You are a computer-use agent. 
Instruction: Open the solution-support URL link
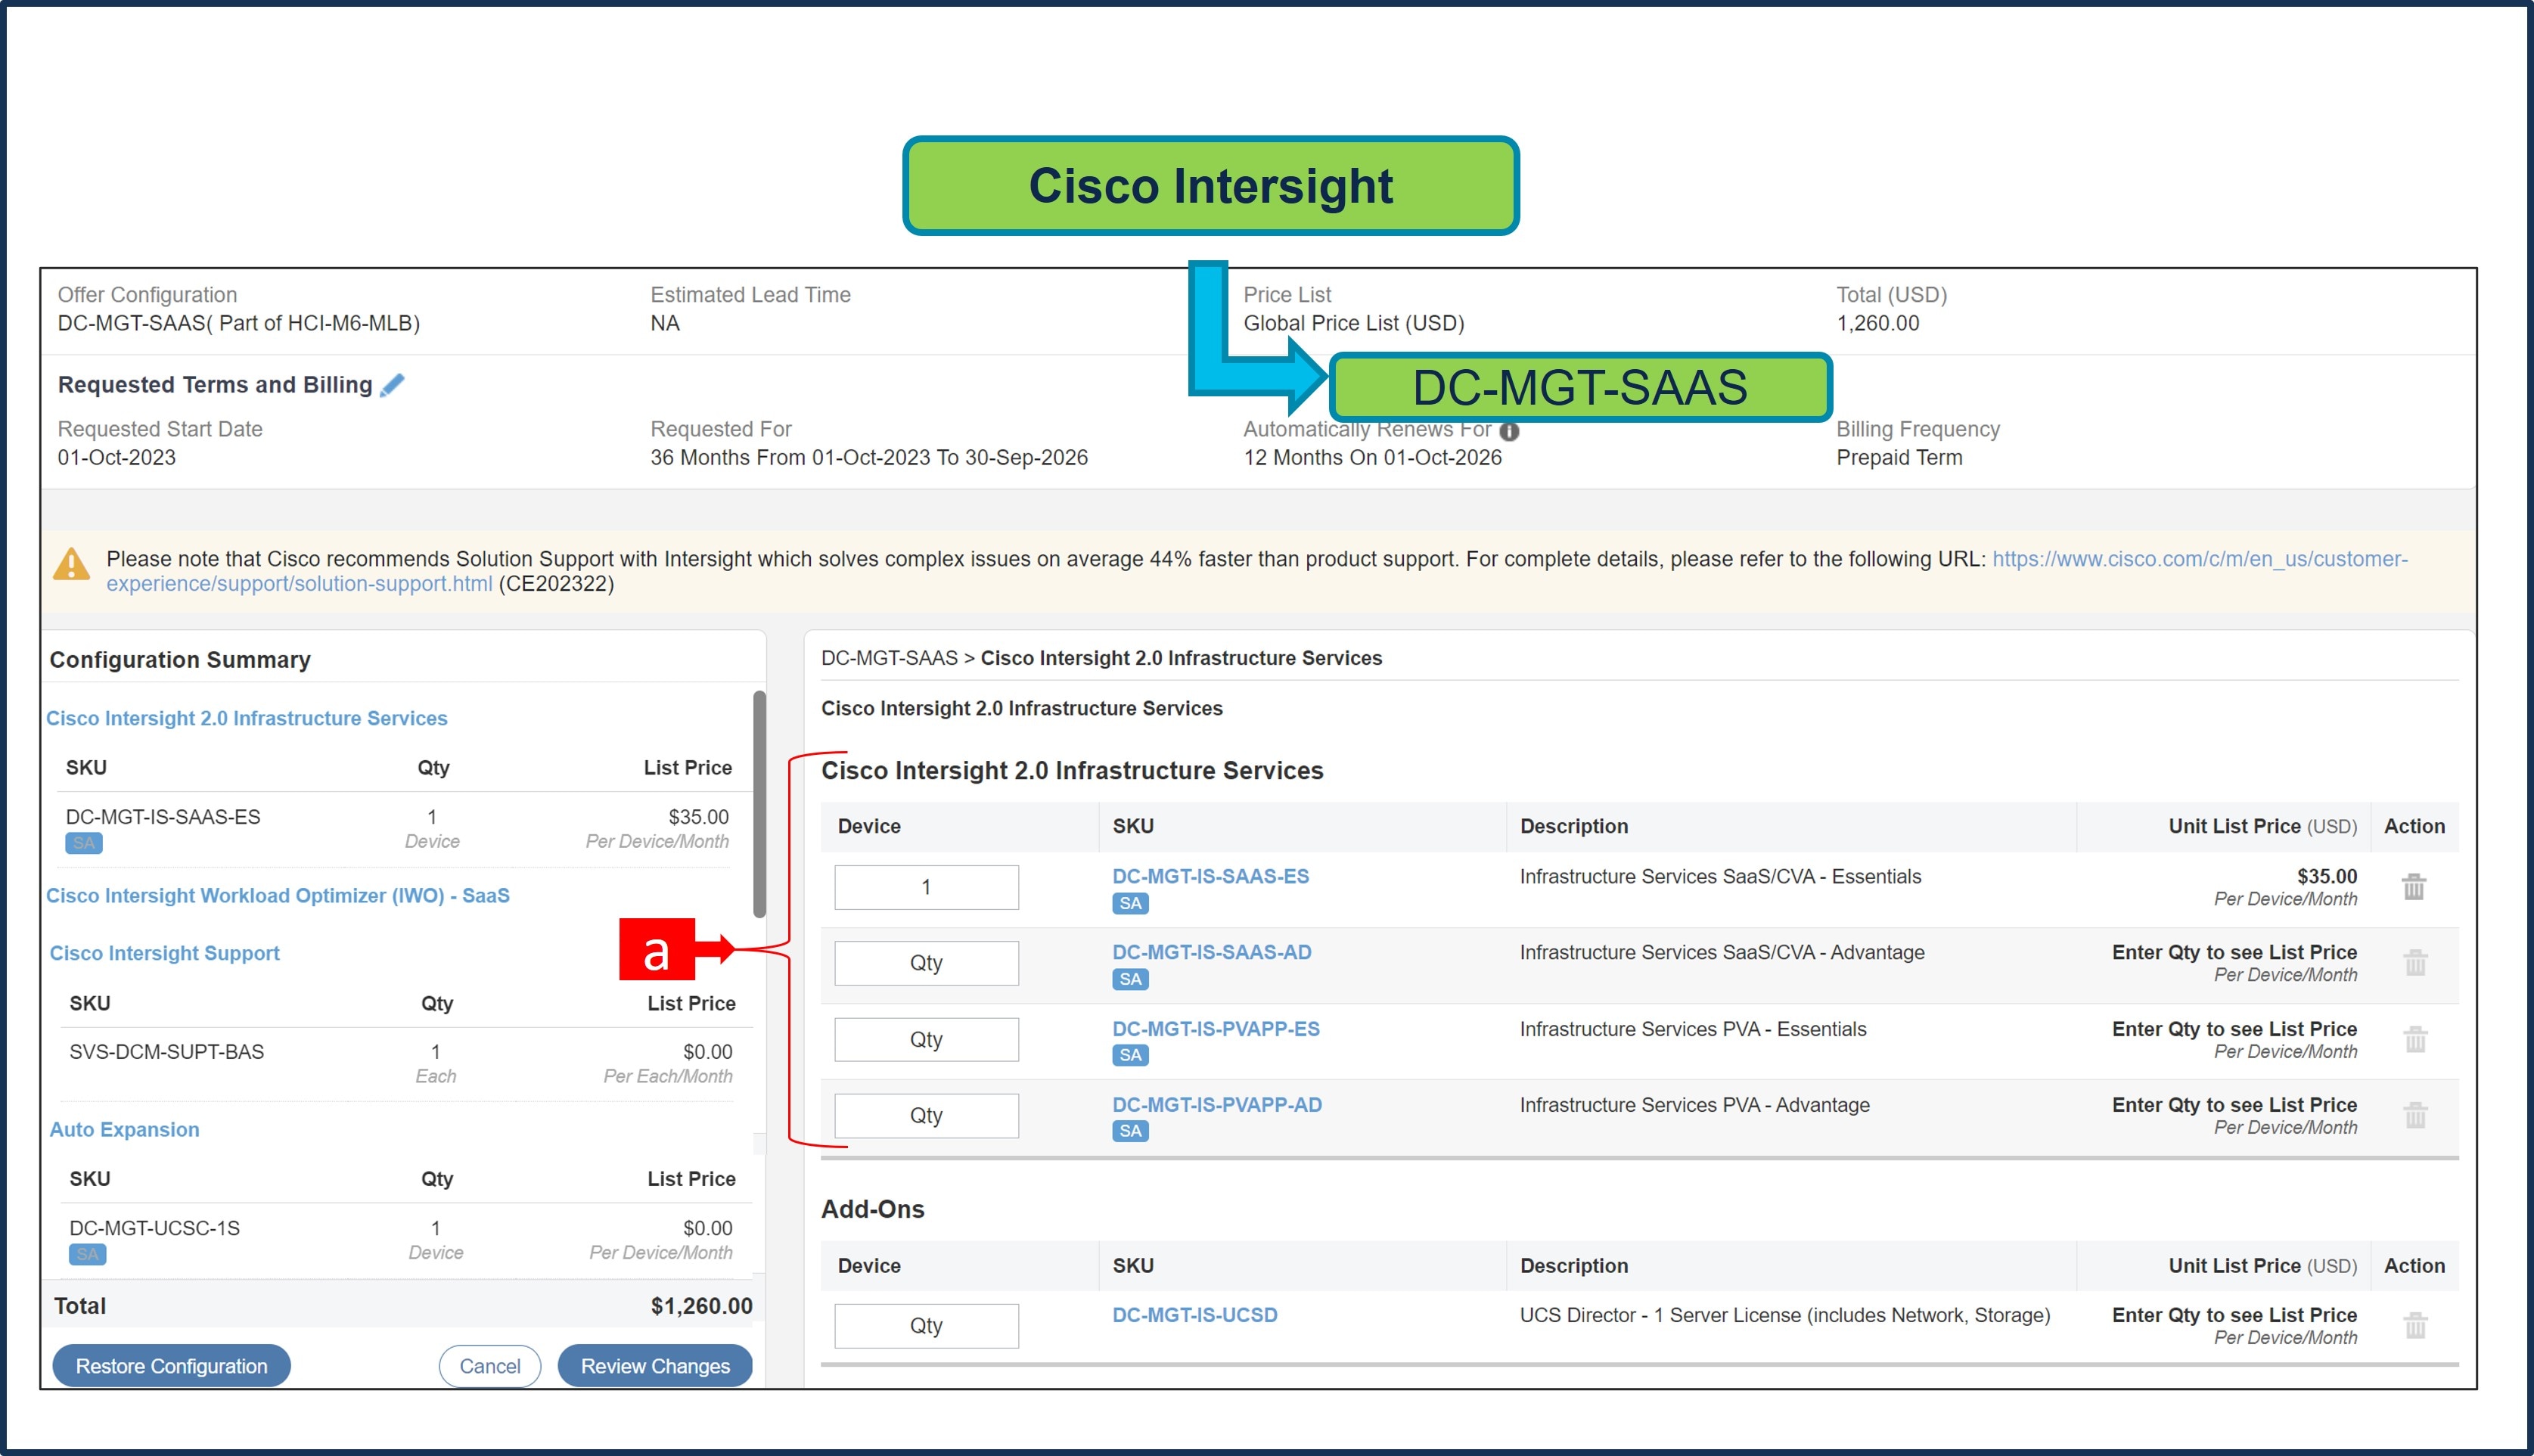[x=2200, y=559]
